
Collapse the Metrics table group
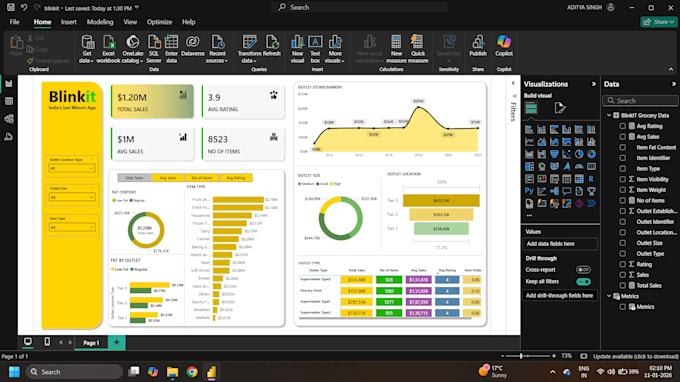coord(609,296)
